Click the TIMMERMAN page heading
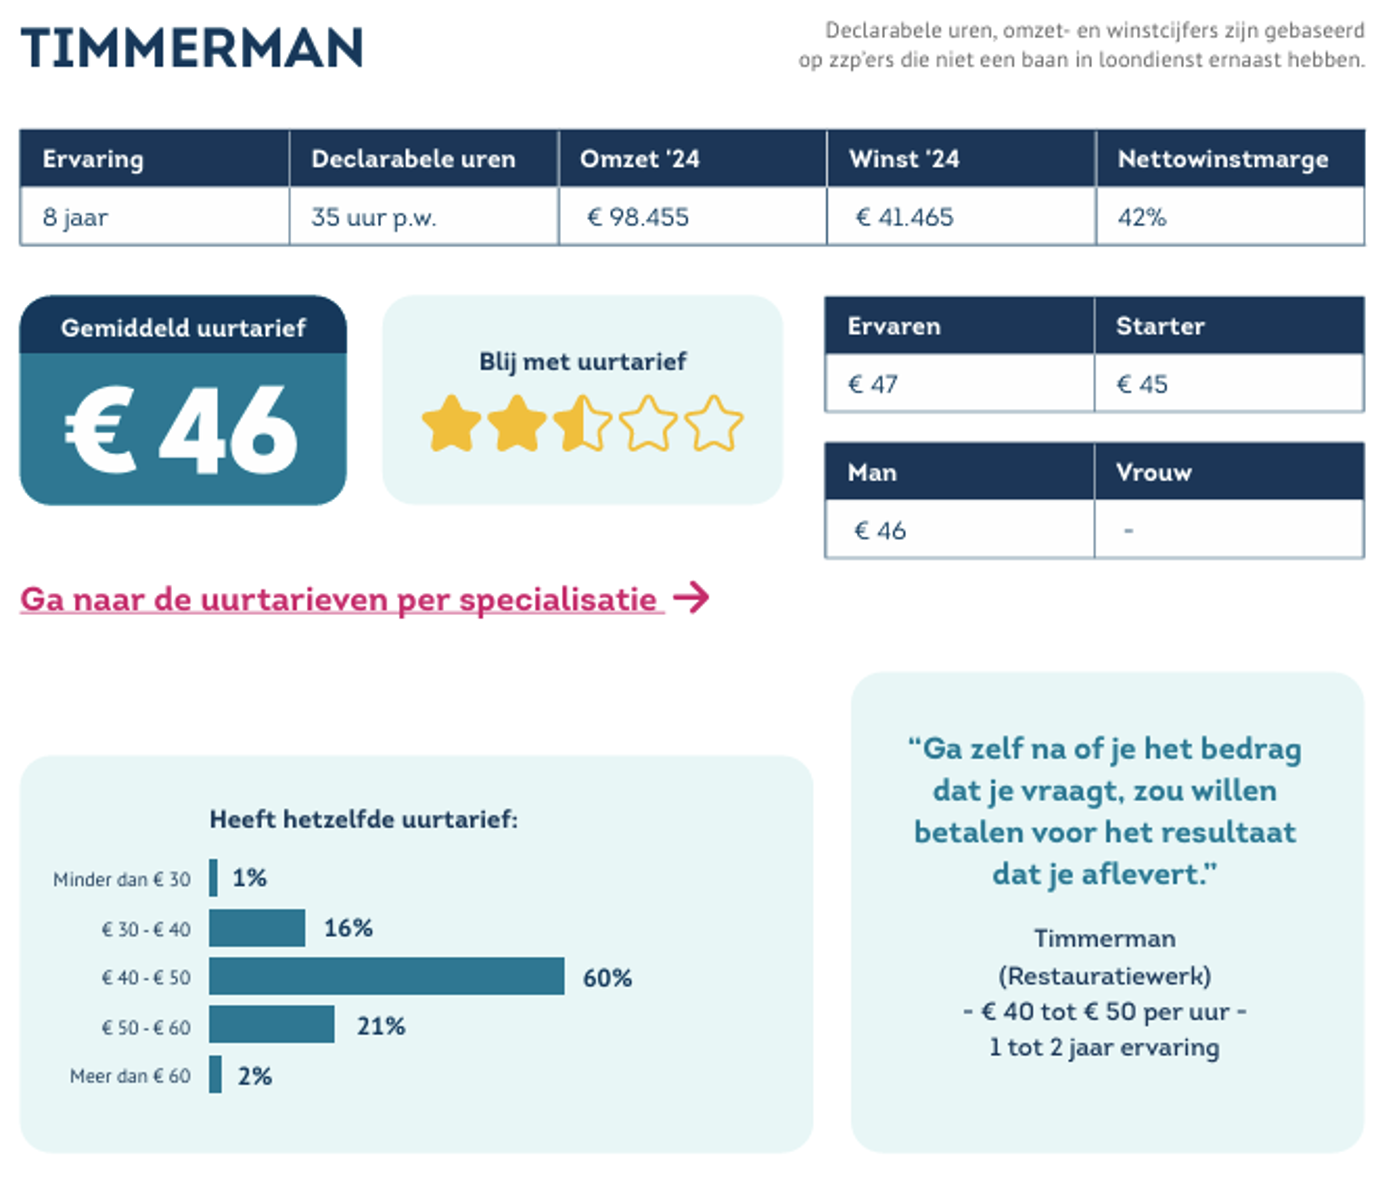 (x=192, y=48)
